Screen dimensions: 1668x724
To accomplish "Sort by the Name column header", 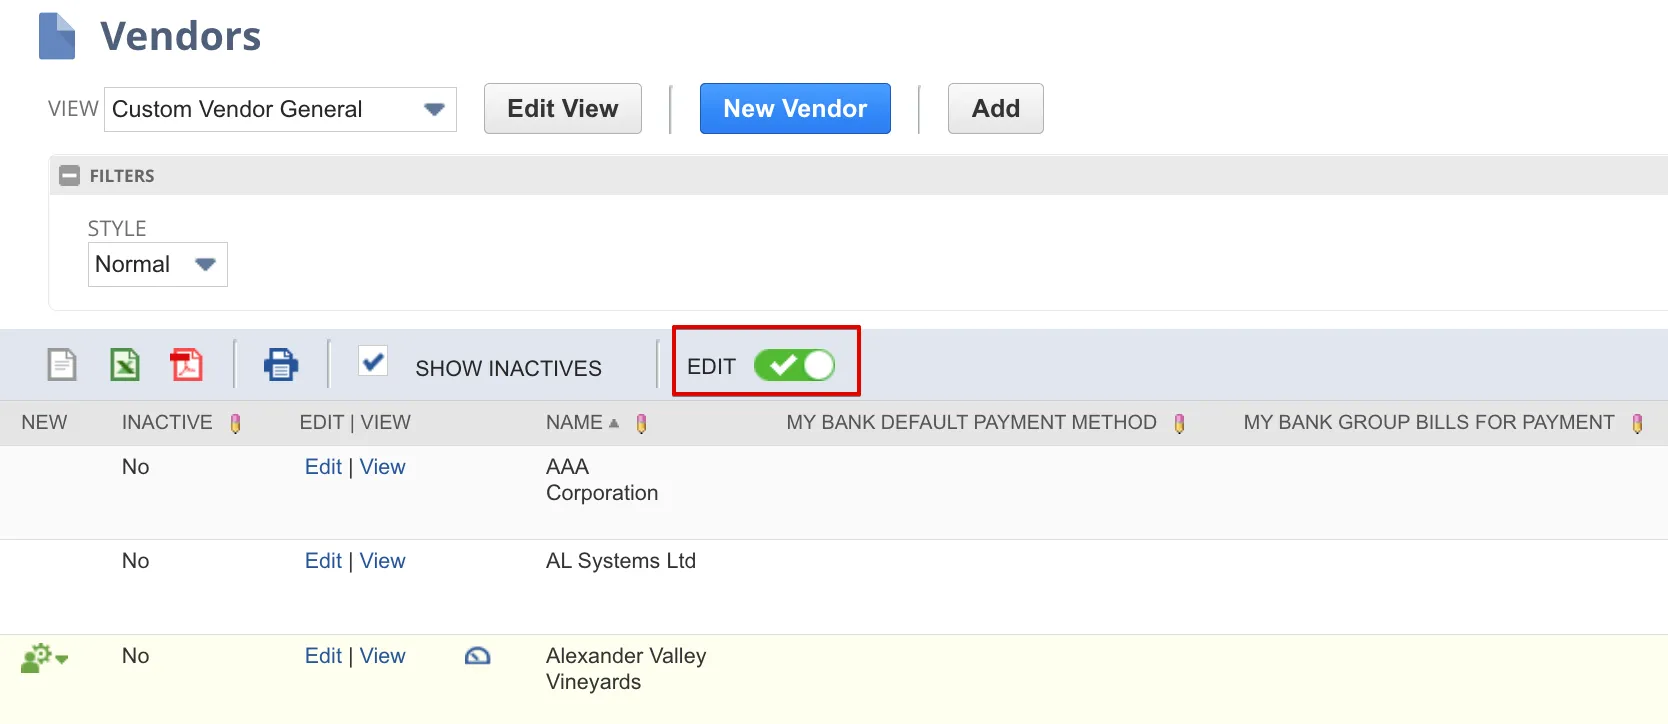I will tap(574, 423).
